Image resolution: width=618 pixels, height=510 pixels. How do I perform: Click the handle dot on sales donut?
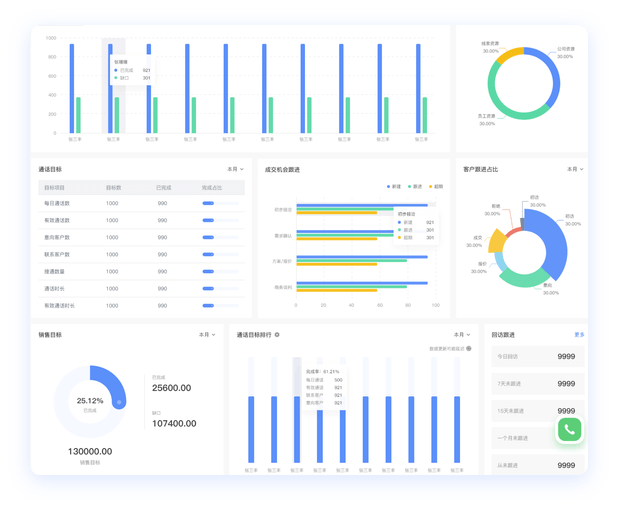click(x=119, y=401)
